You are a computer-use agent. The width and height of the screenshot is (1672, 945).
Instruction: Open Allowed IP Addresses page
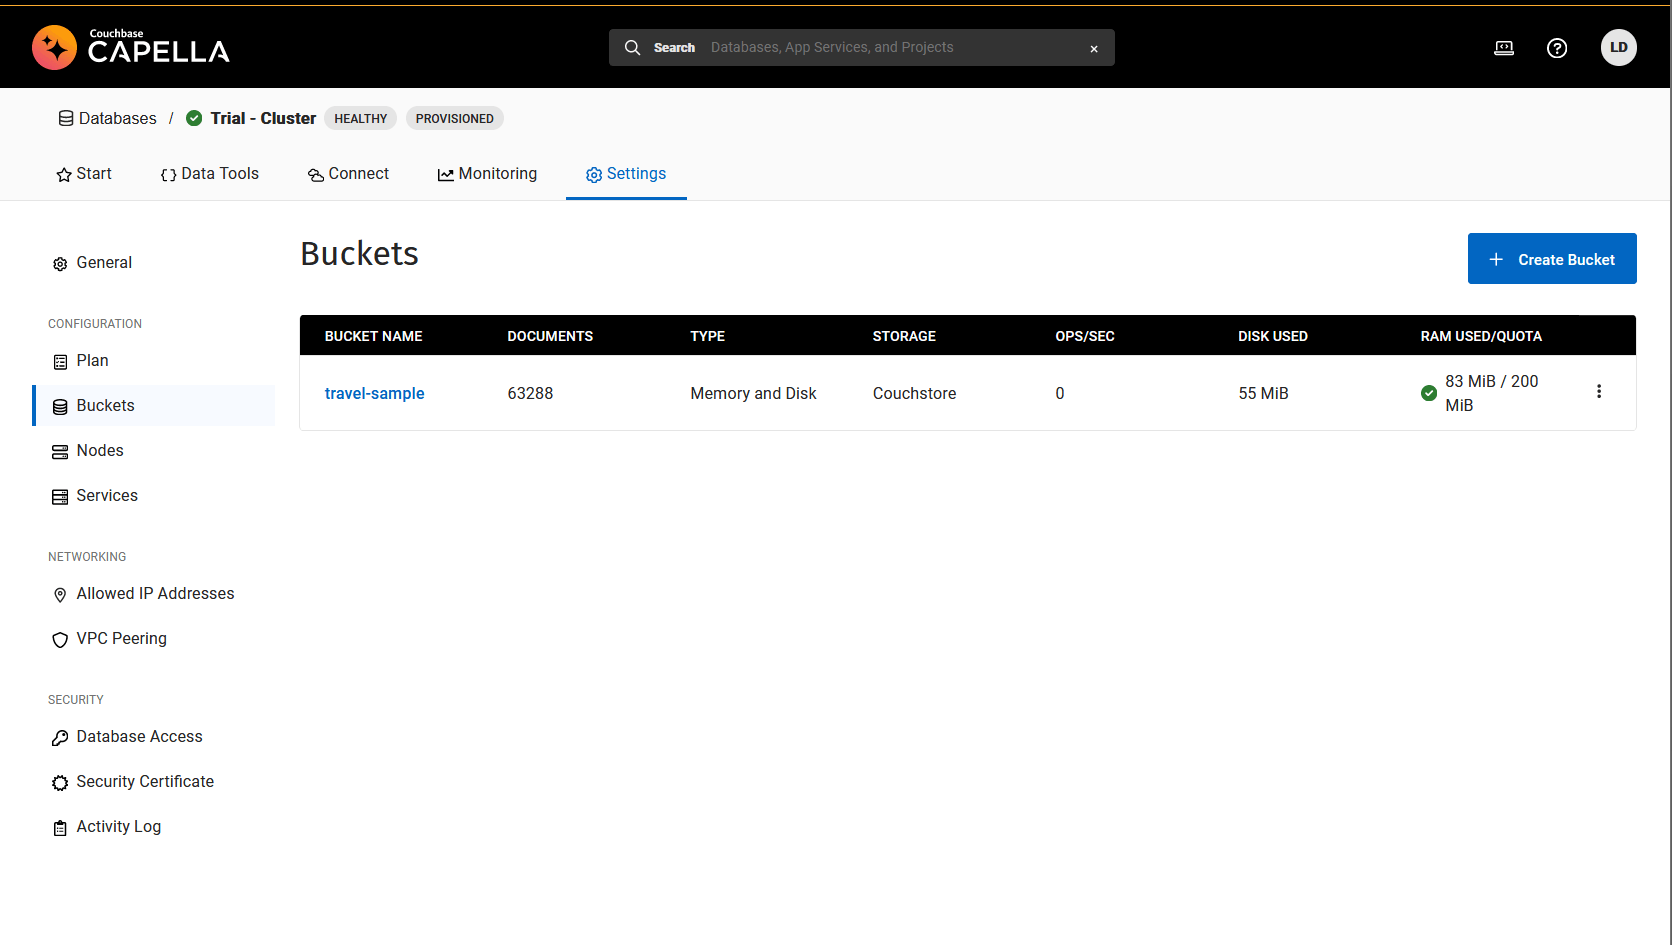(153, 594)
